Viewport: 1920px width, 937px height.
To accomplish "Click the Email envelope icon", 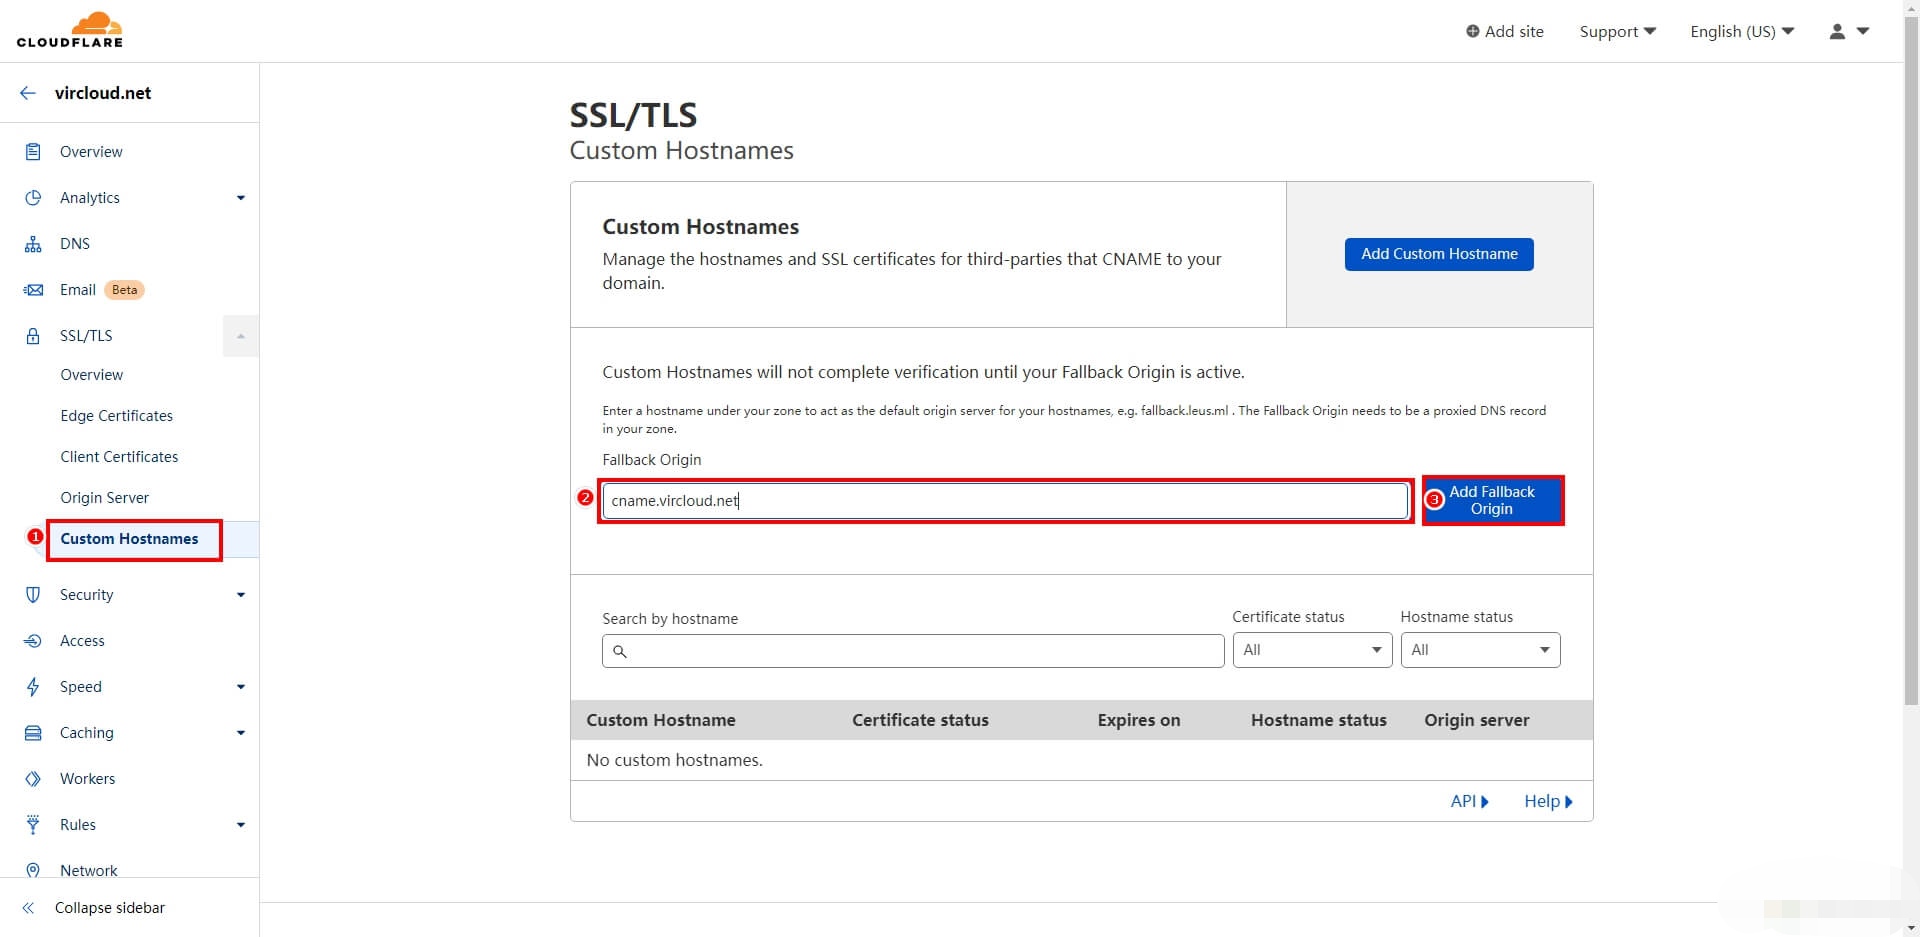I will [x=33, y=290].
